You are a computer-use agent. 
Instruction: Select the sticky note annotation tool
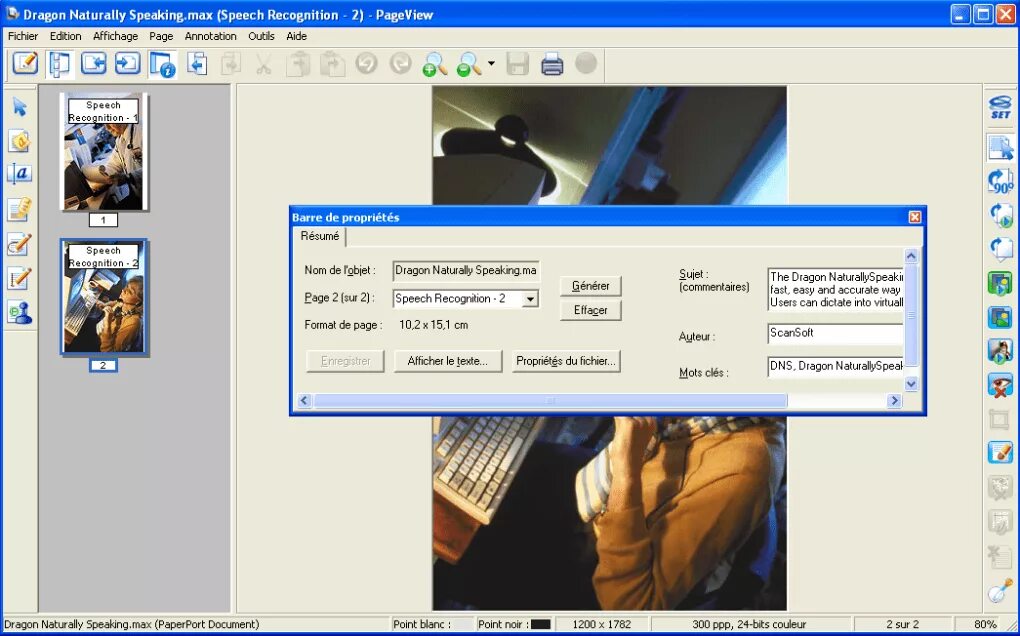coord(20,209)
